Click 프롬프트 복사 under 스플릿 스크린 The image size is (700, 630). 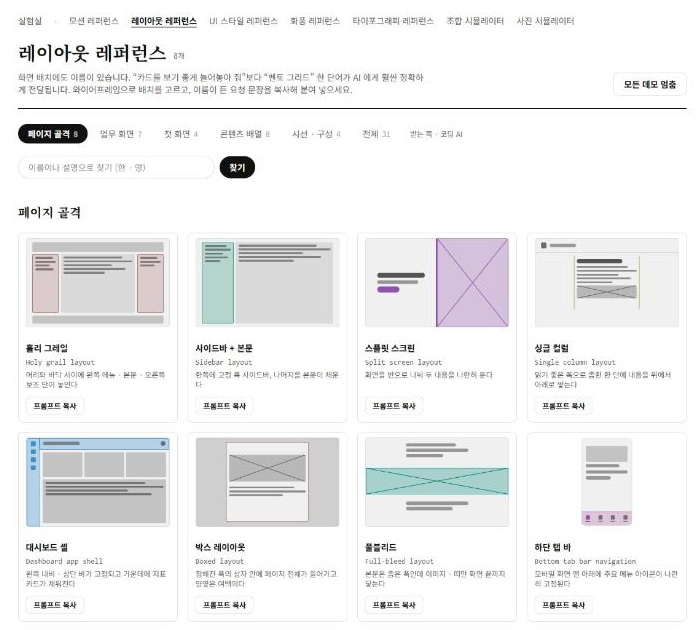pyautogui.click(x=394, y=406)
